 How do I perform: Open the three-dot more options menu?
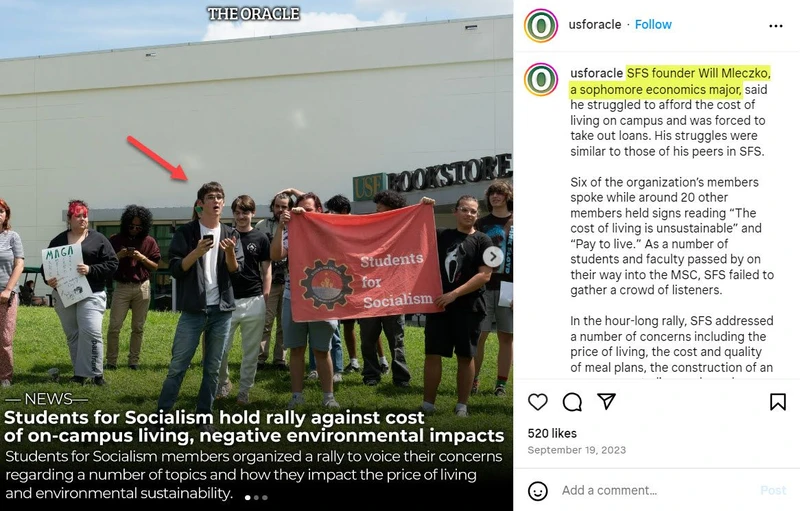pos(776,25)
